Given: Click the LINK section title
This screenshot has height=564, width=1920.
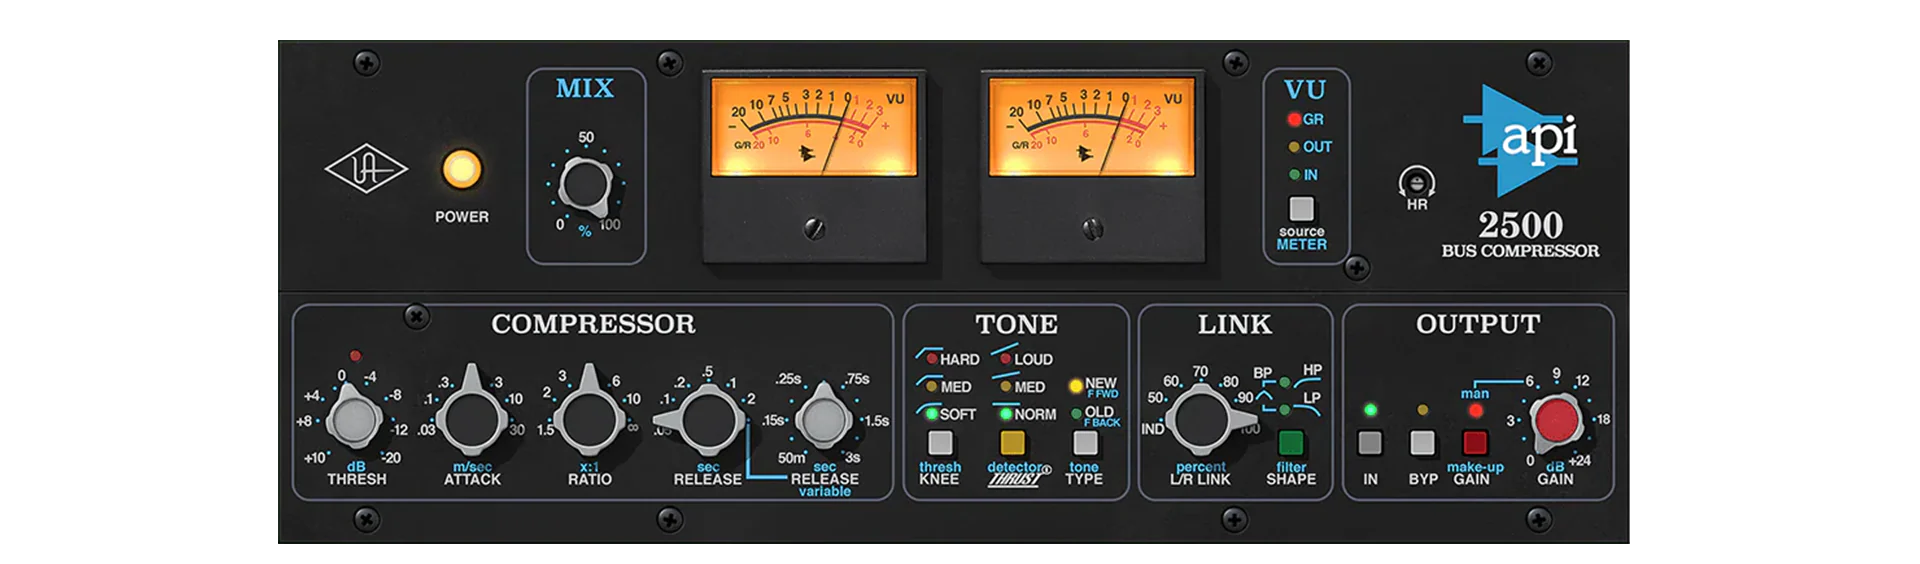Looking at the screenshot, I should (1235, 324).
